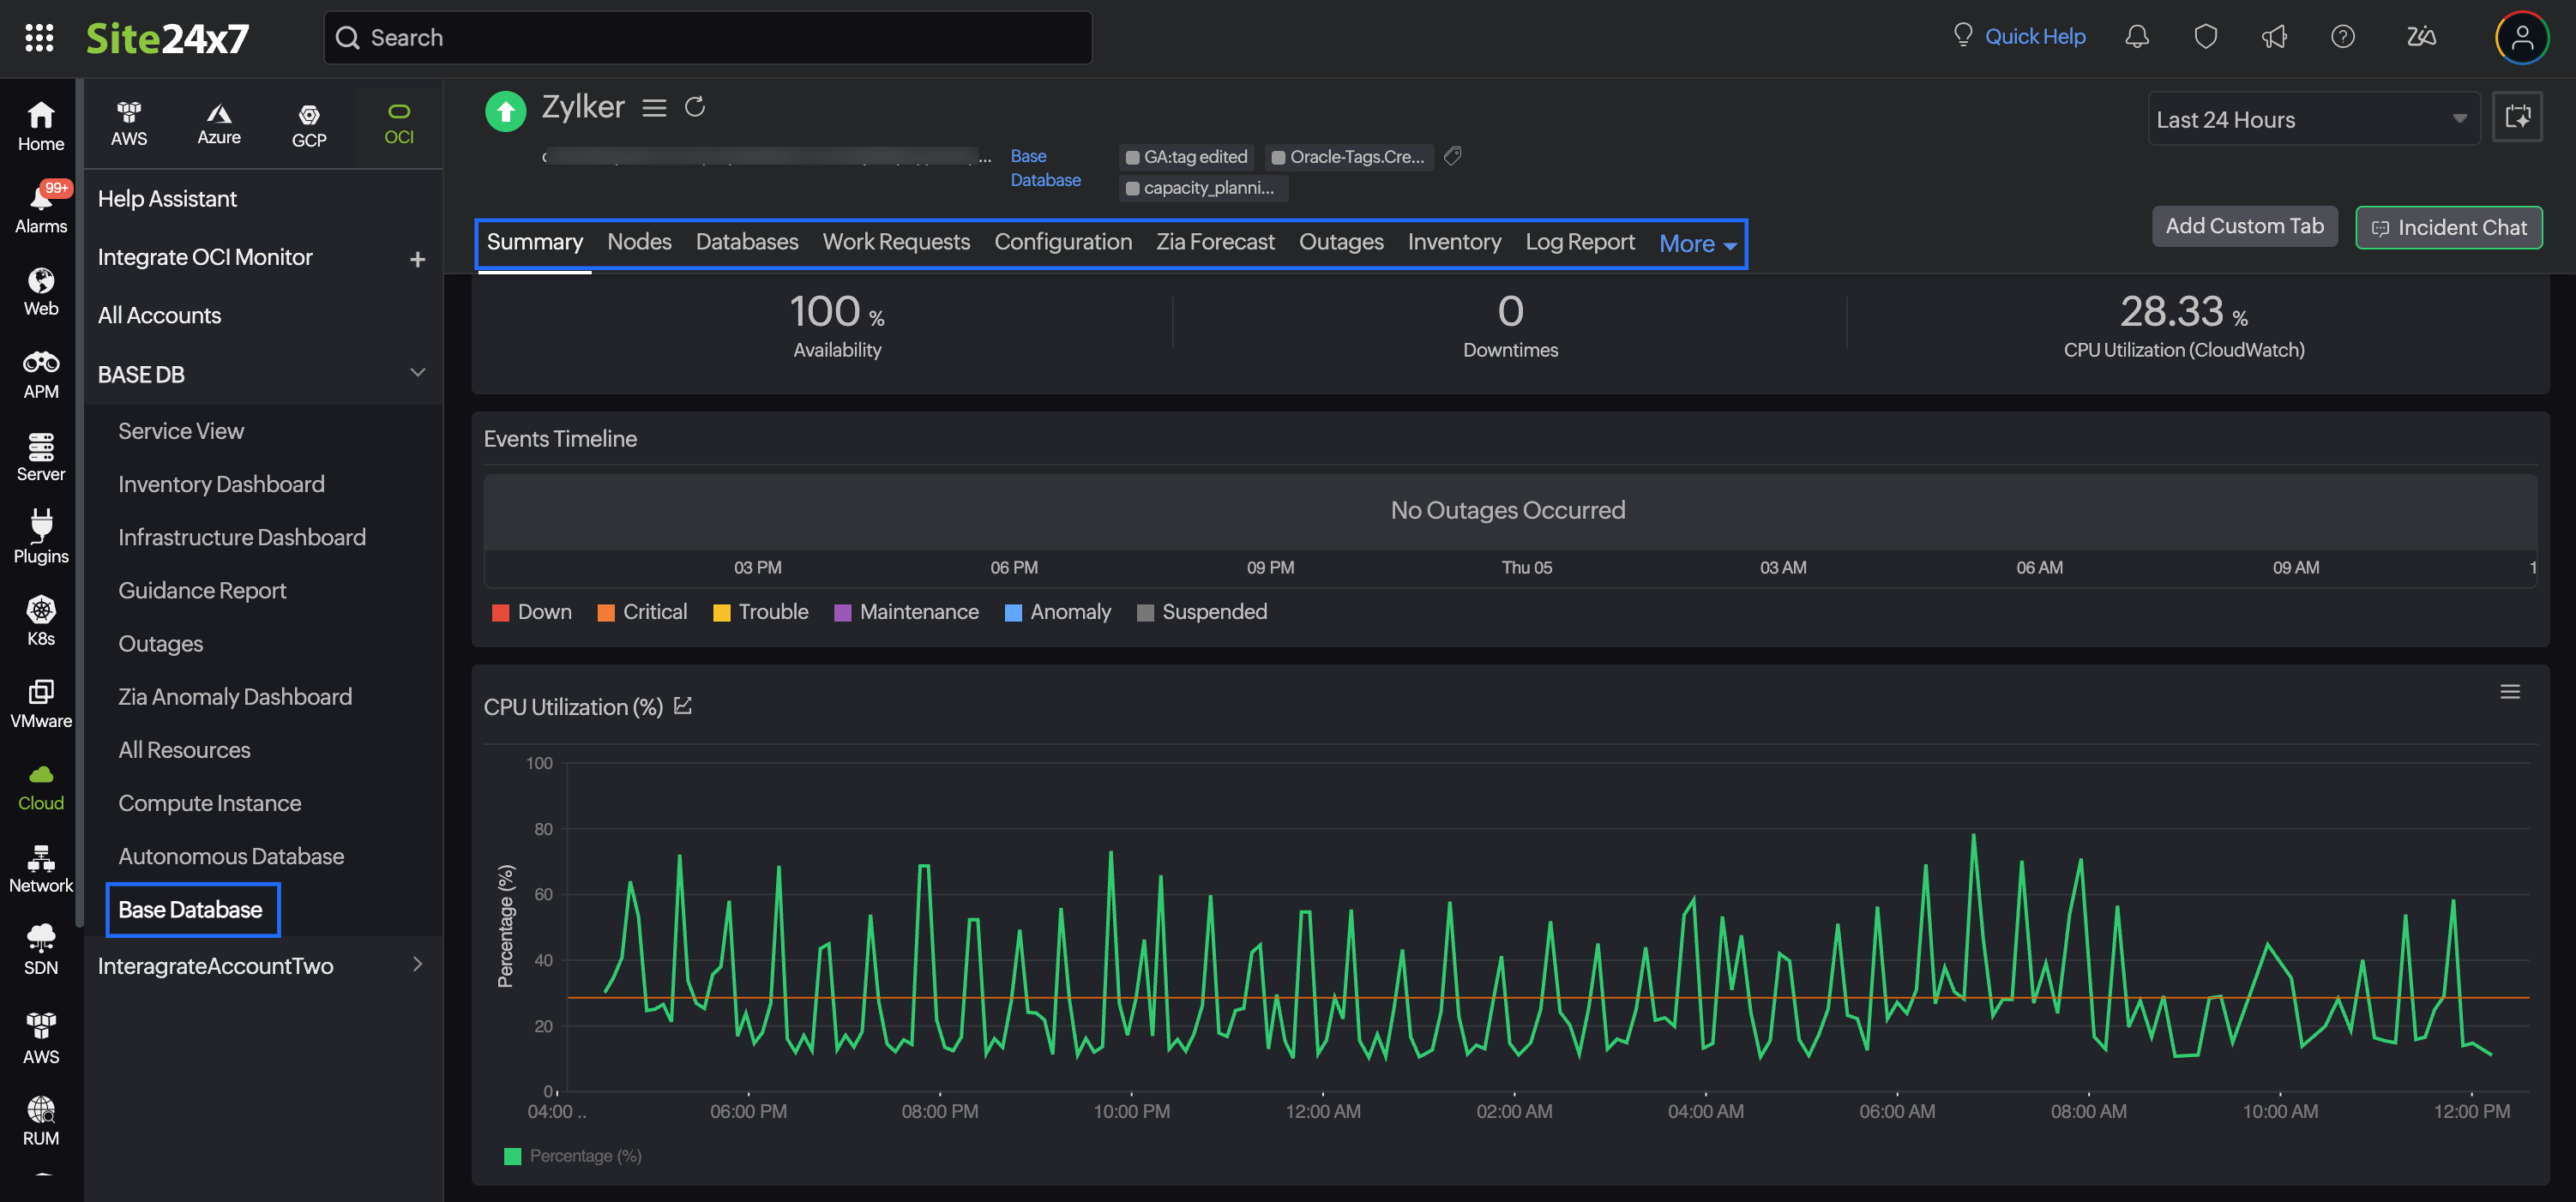This screenshot has width=2576, height=1202.
Task: Click the announcements megaphone icon
Action: point(2274,37)
